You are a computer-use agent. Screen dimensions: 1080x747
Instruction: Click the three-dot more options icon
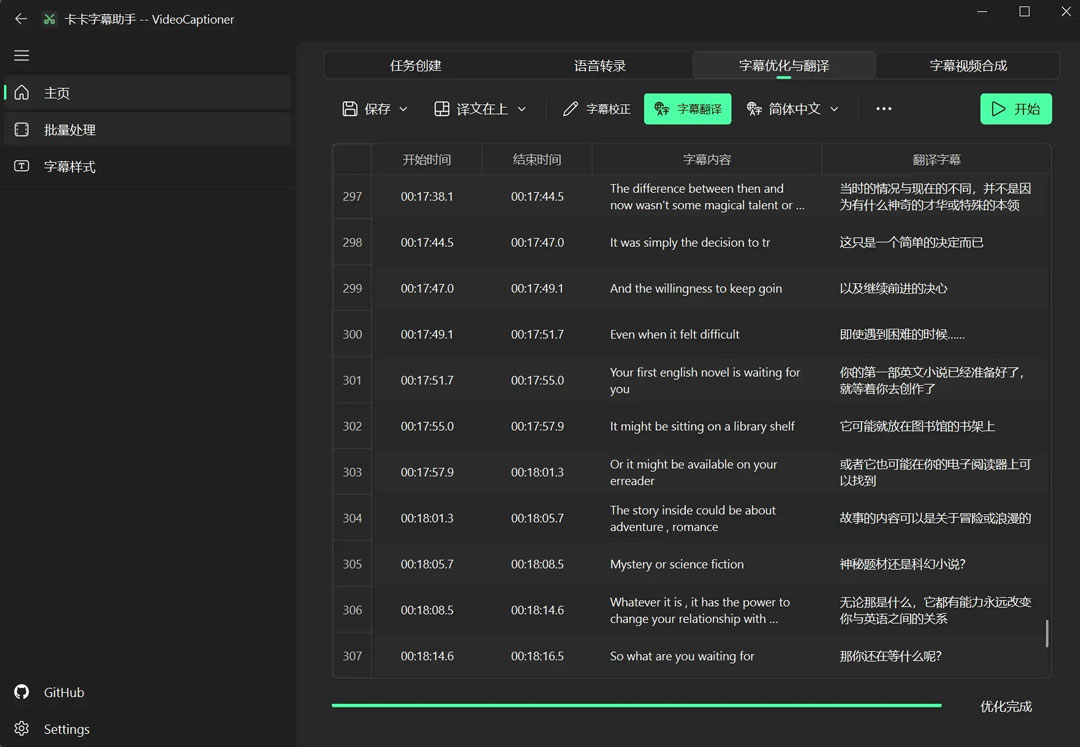point(883,109)
